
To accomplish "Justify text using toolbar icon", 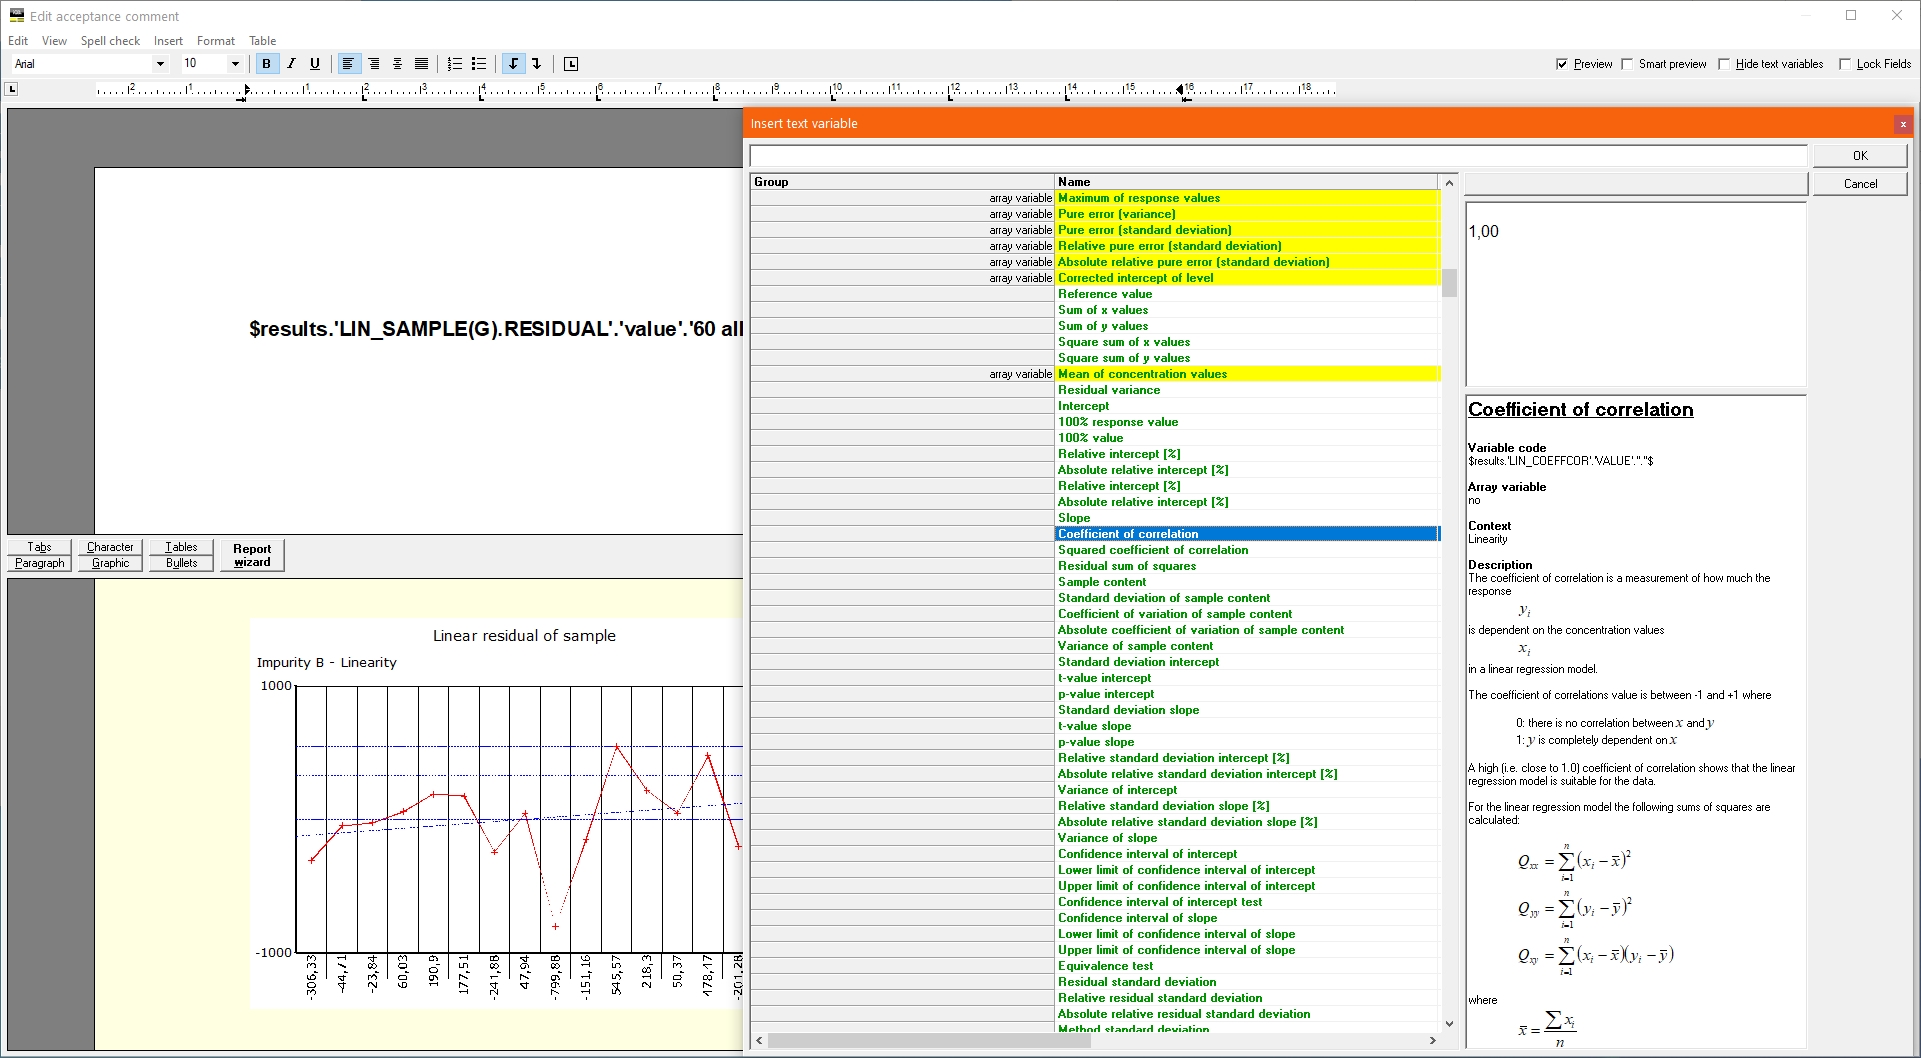I will tap(421, 64).
